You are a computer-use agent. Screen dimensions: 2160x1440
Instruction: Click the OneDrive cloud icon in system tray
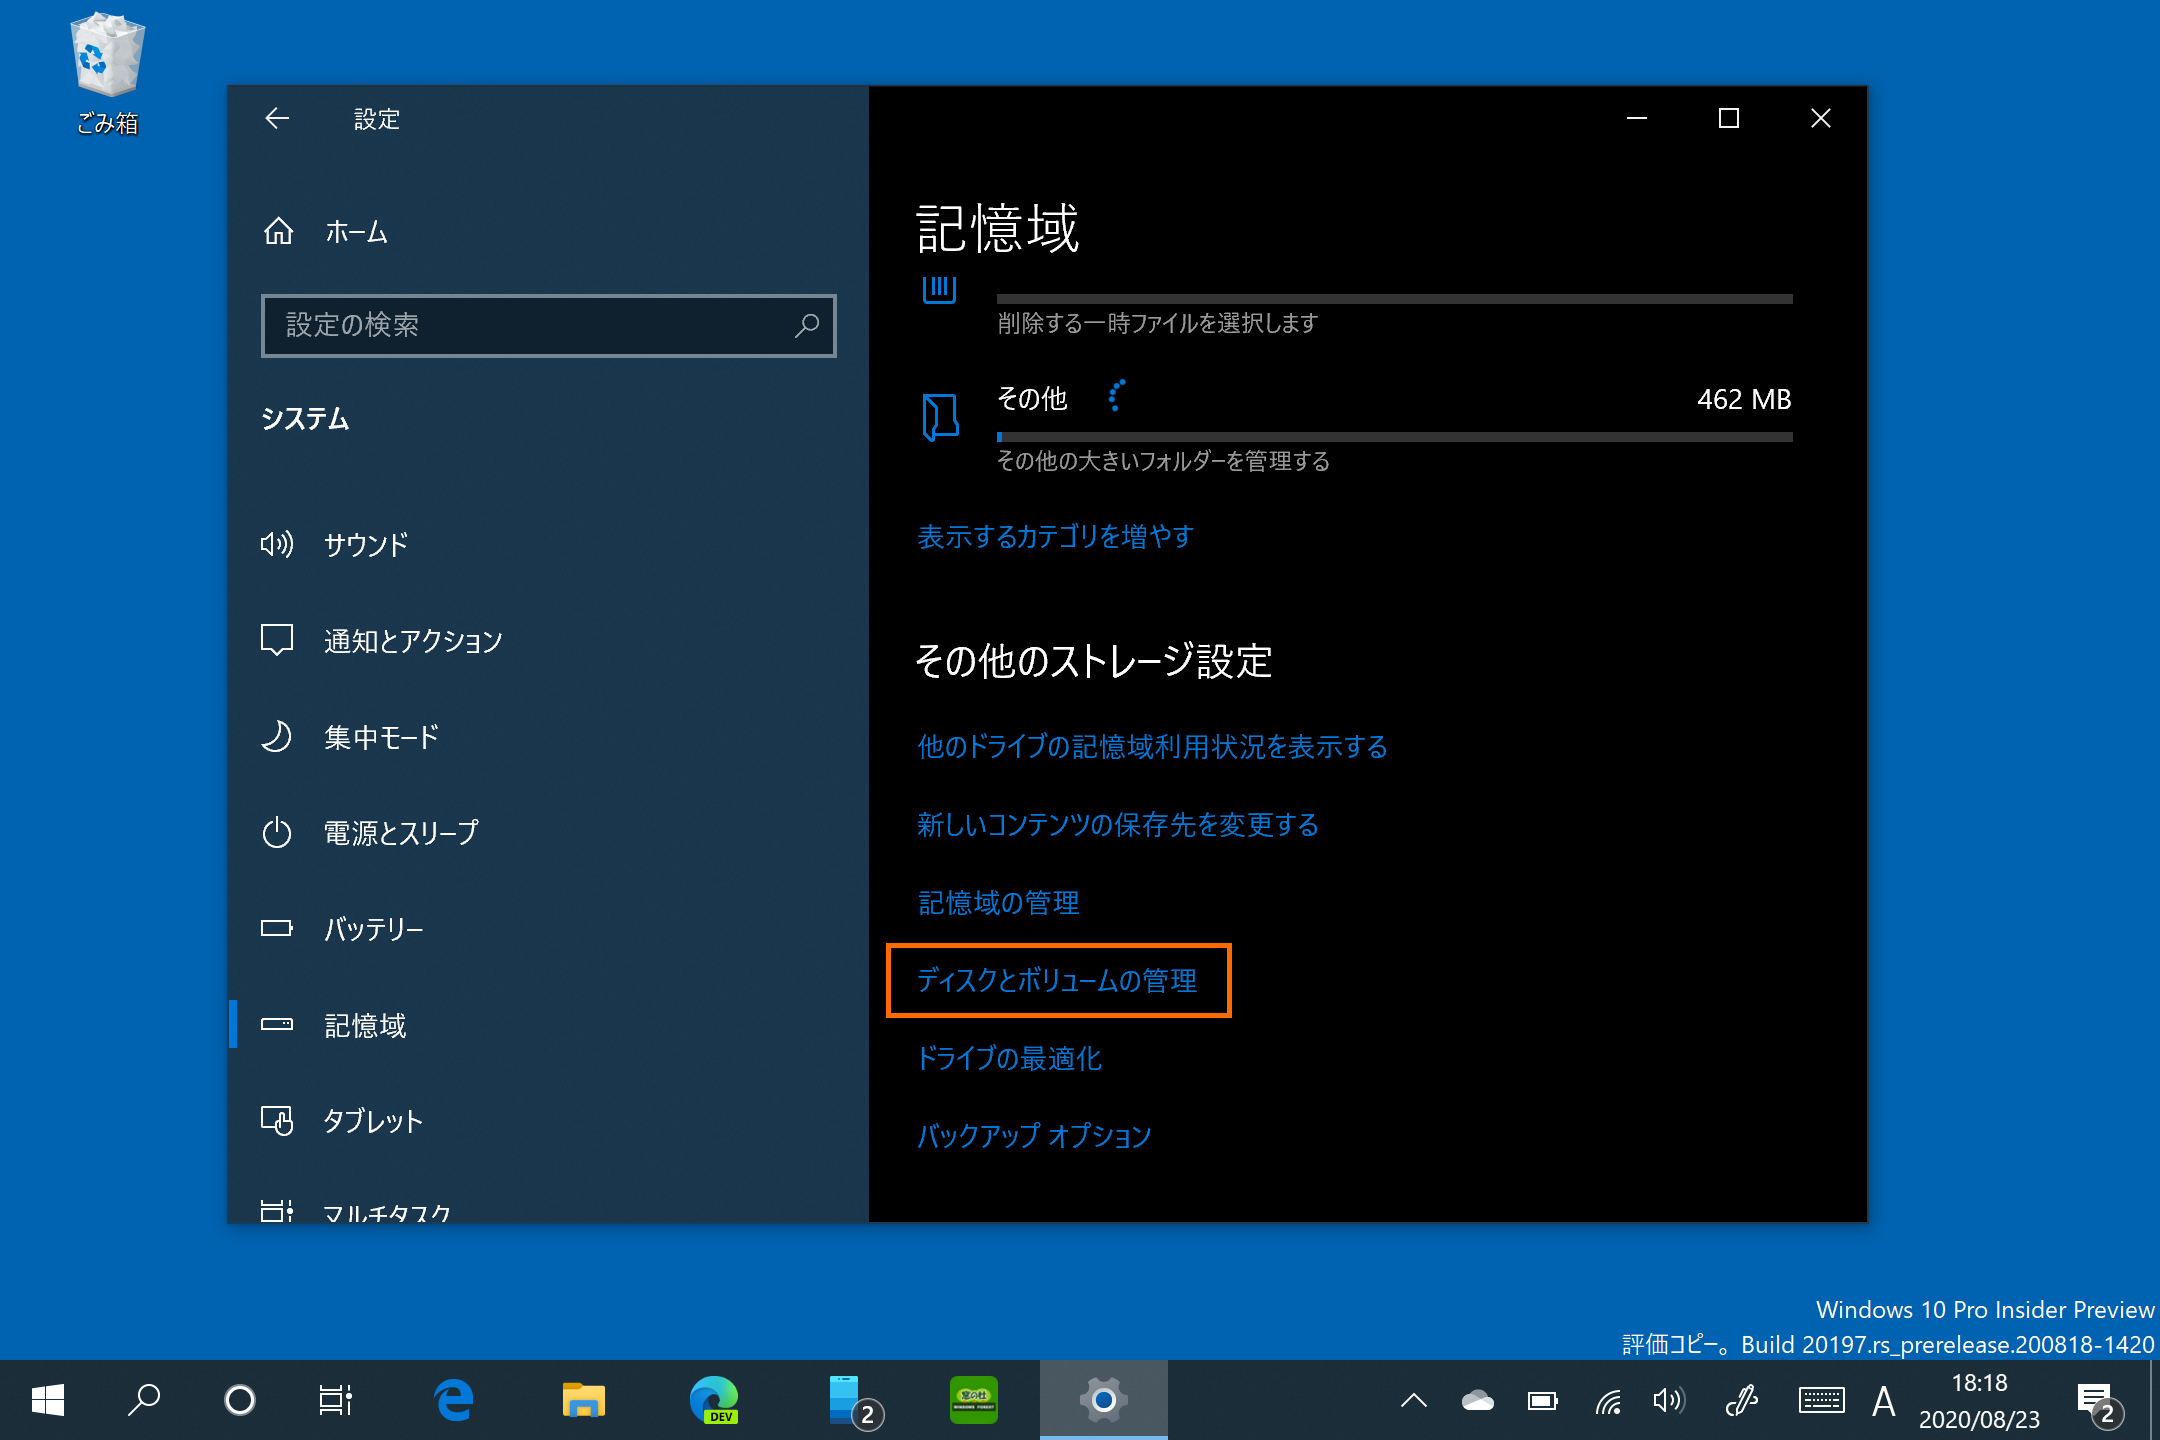[1478, 1401]
